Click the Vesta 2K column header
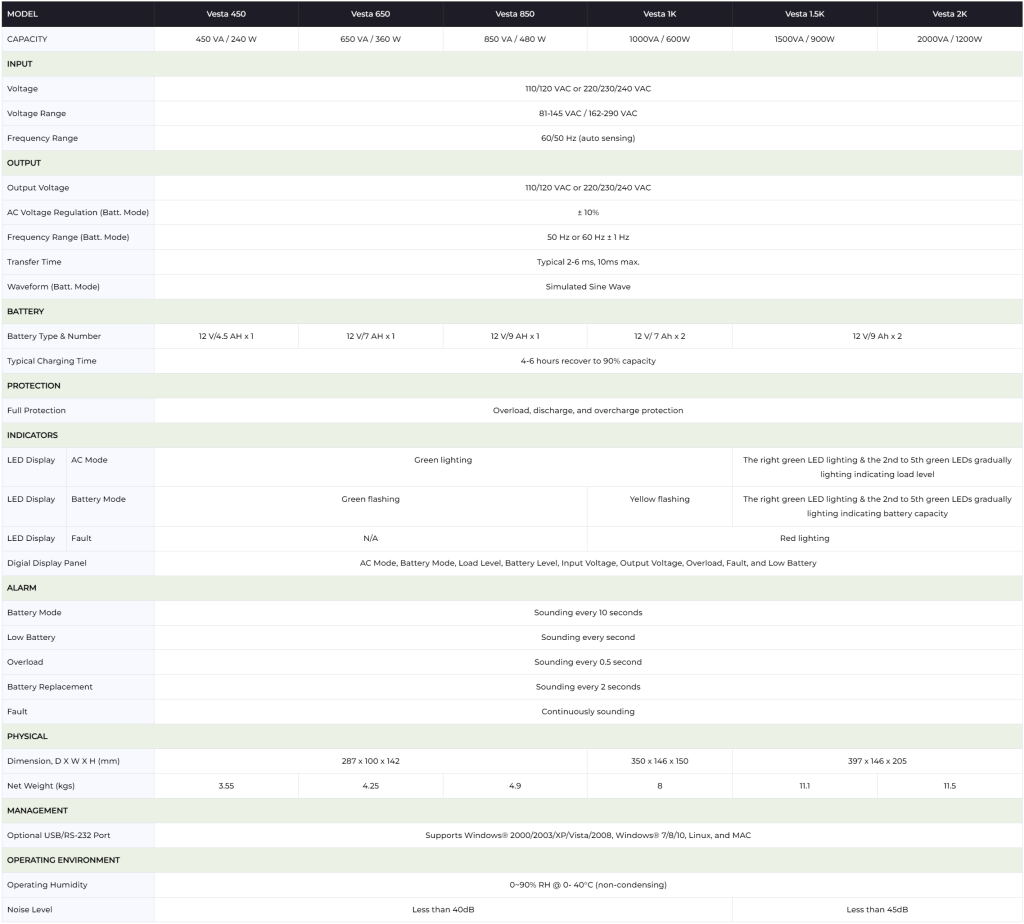Image resolution: width=1024 pixels, height=924 pixels. point(950,14)
